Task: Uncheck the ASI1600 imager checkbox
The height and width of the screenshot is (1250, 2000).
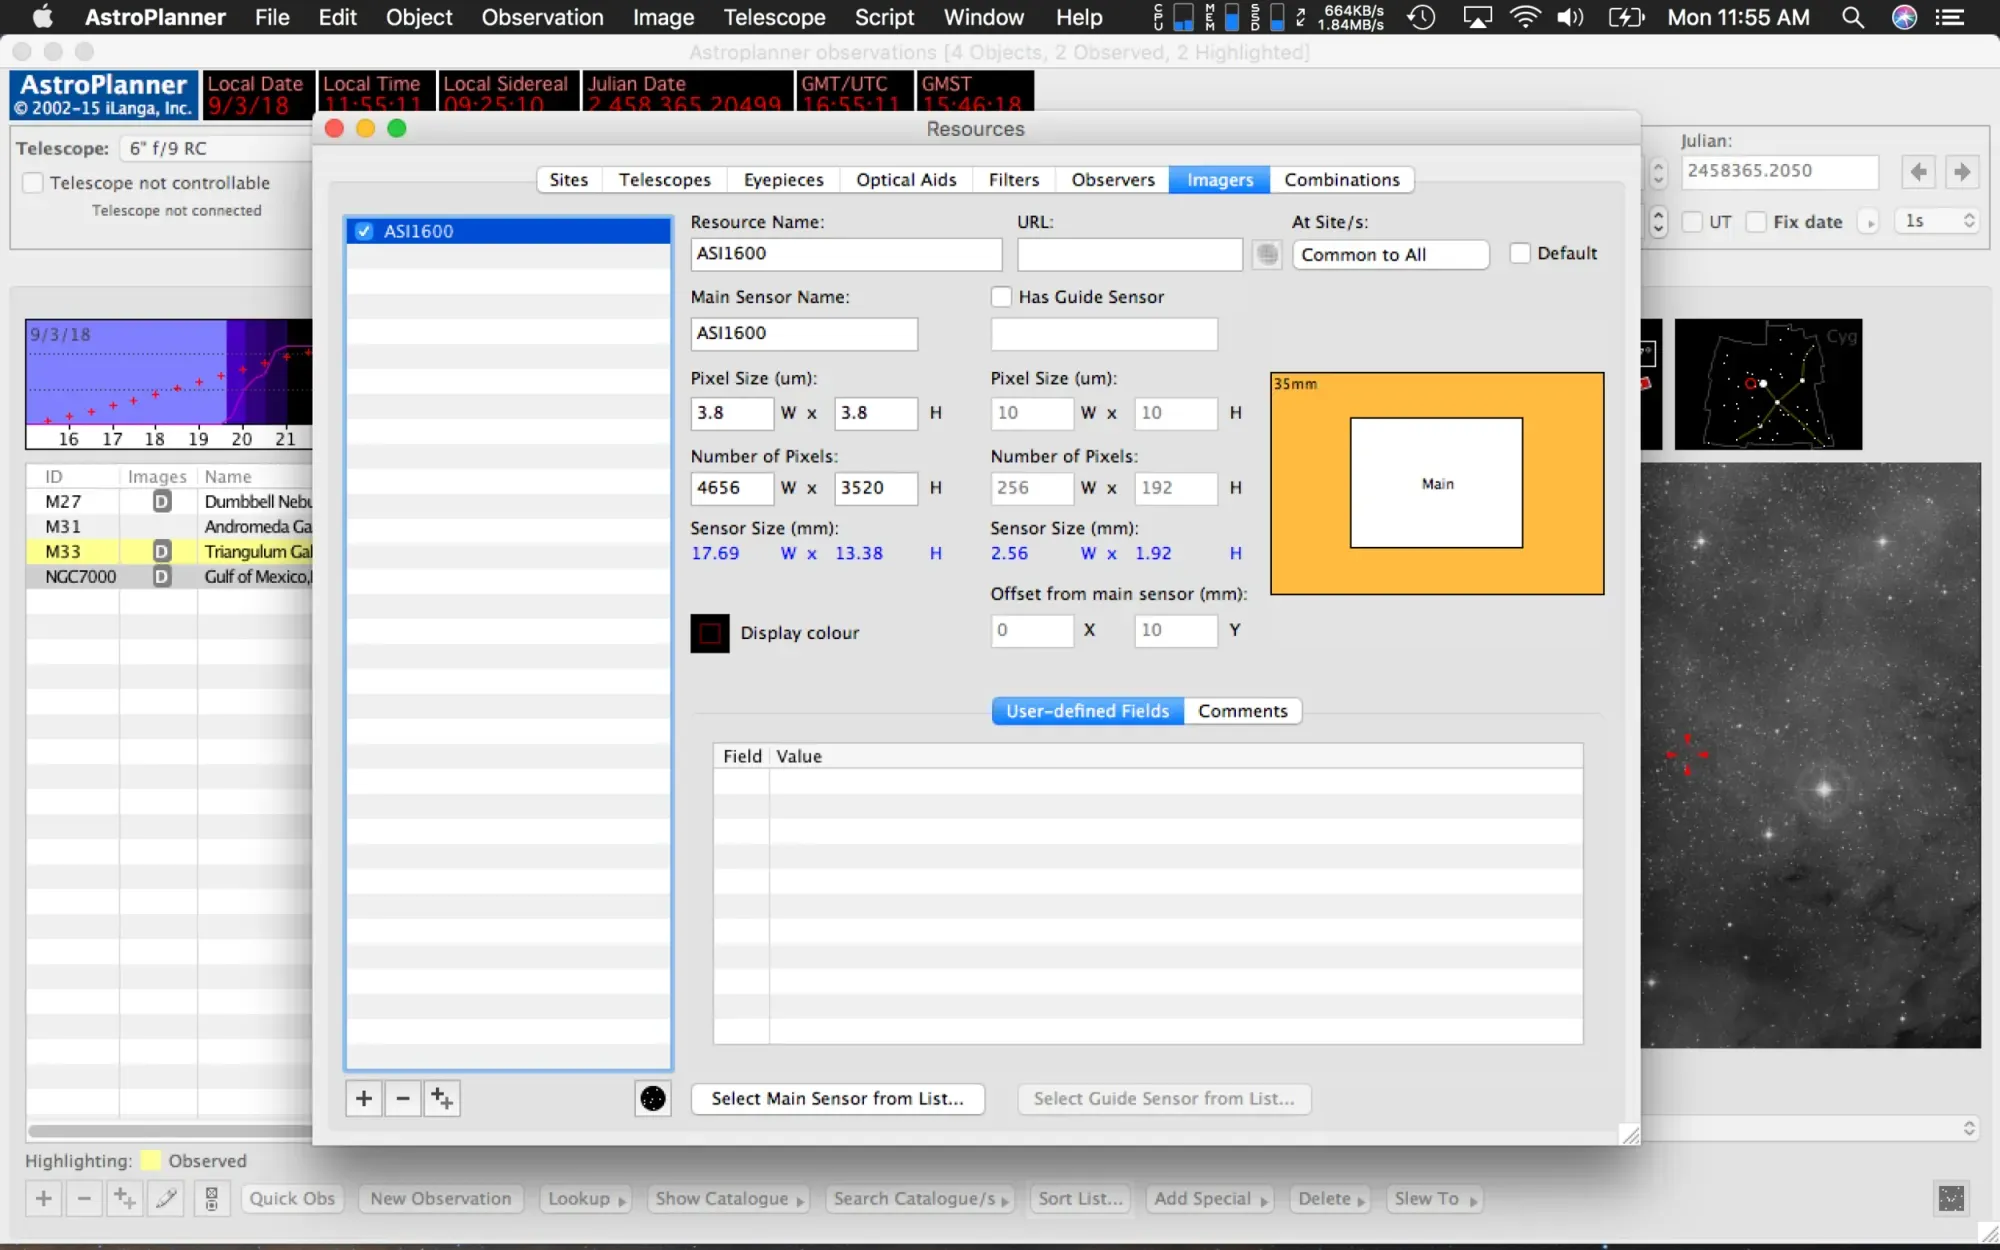Action: (x=365, y=231)
